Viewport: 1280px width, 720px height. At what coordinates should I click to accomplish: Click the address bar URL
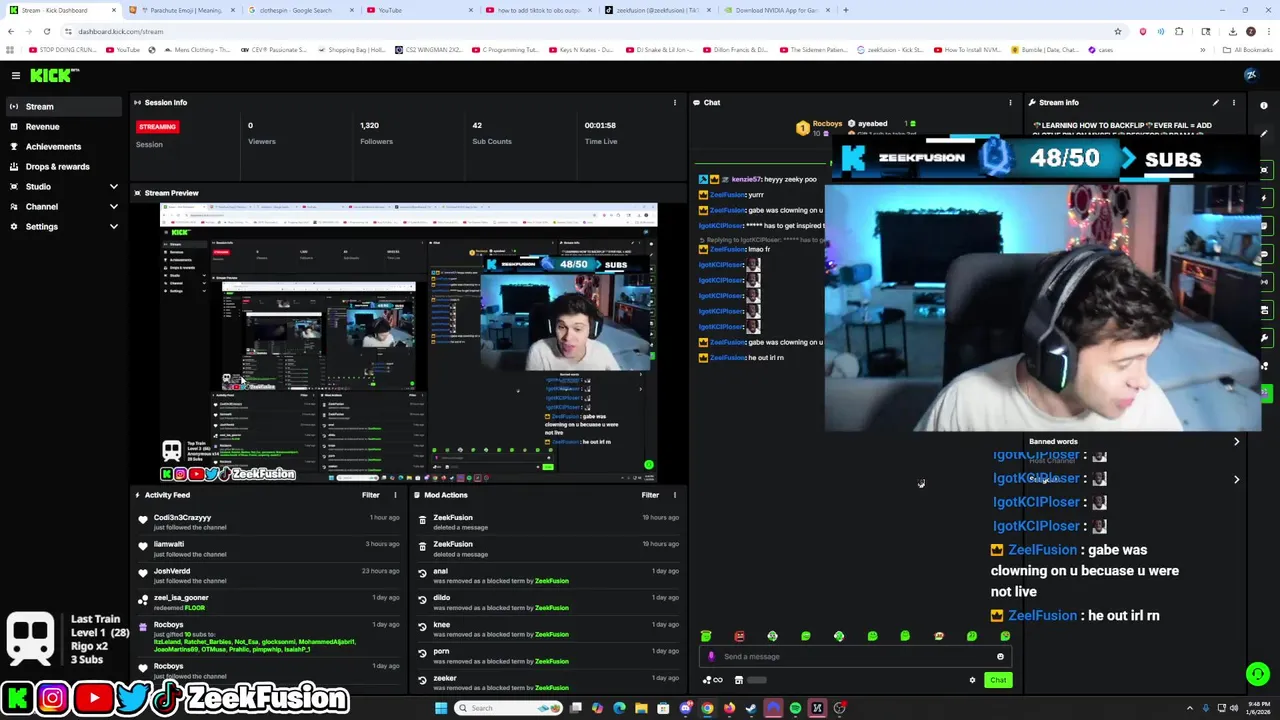pyautogui.click(x=120, y=31)
